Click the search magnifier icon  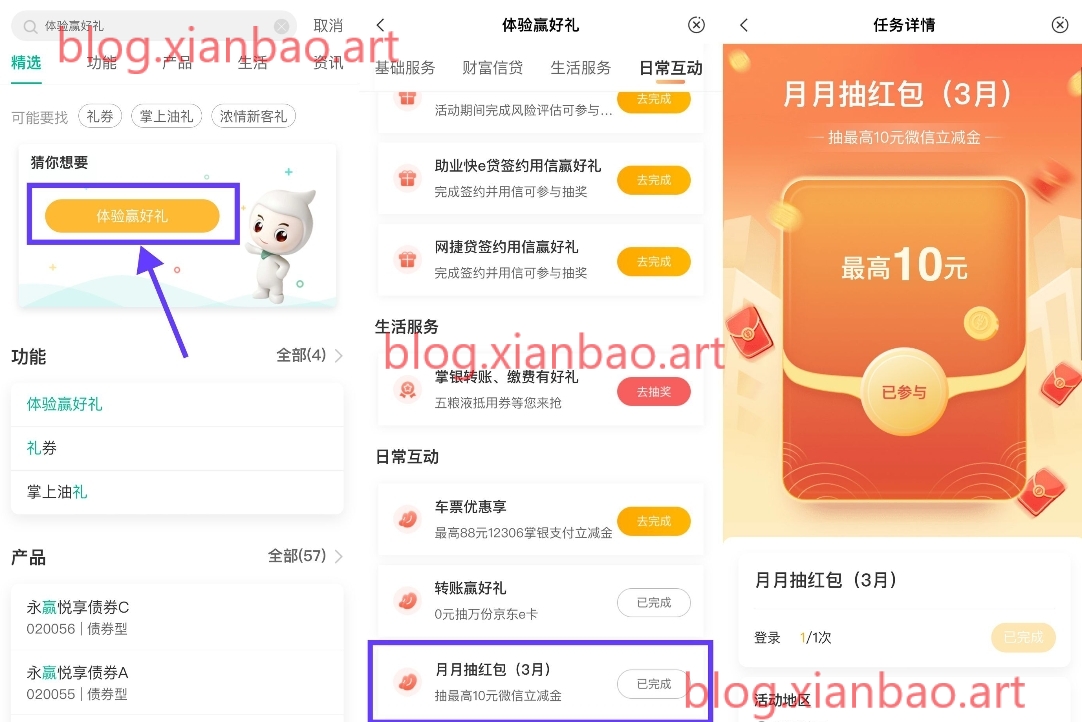point(30,26)
